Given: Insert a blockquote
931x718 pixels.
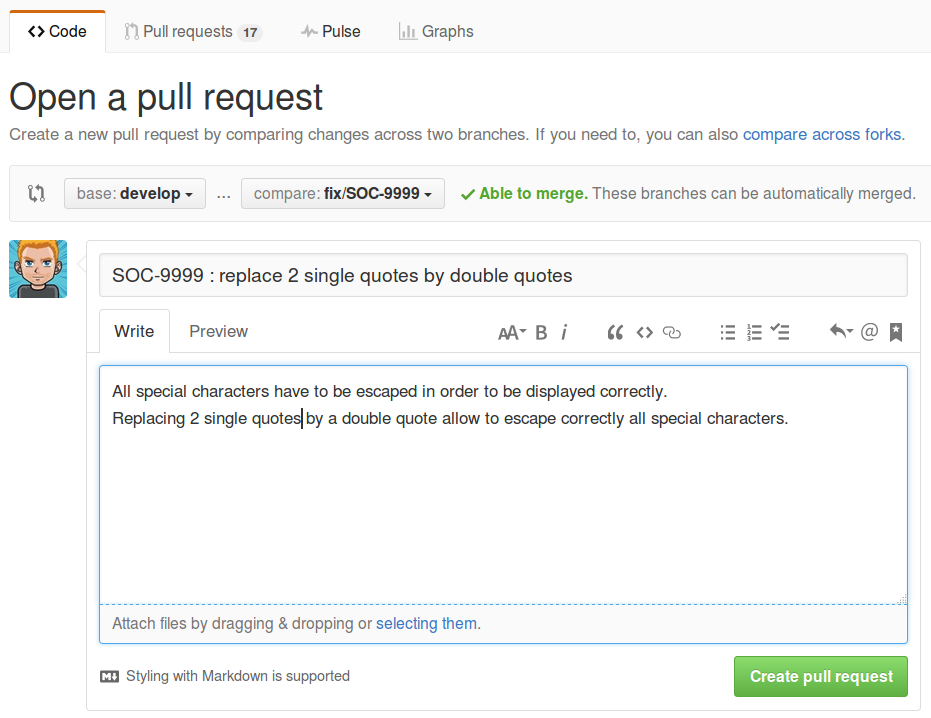Looking at the screenshot, I should [x=615, y=332].
